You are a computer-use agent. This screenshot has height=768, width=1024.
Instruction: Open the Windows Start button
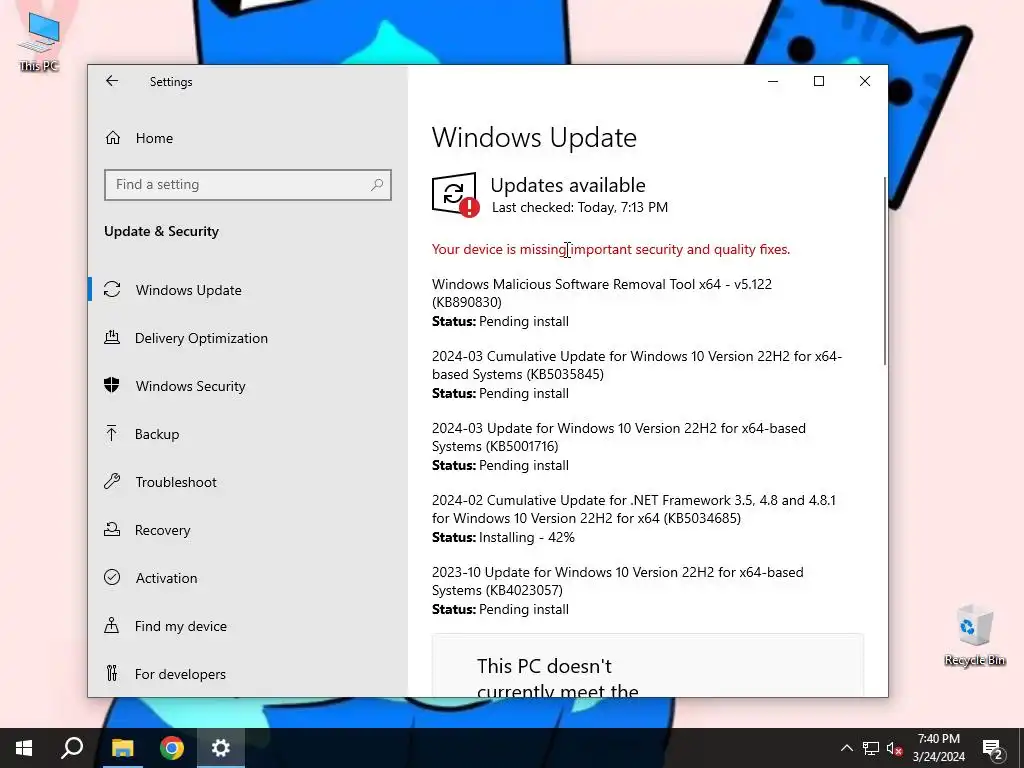tap(24, 748)
